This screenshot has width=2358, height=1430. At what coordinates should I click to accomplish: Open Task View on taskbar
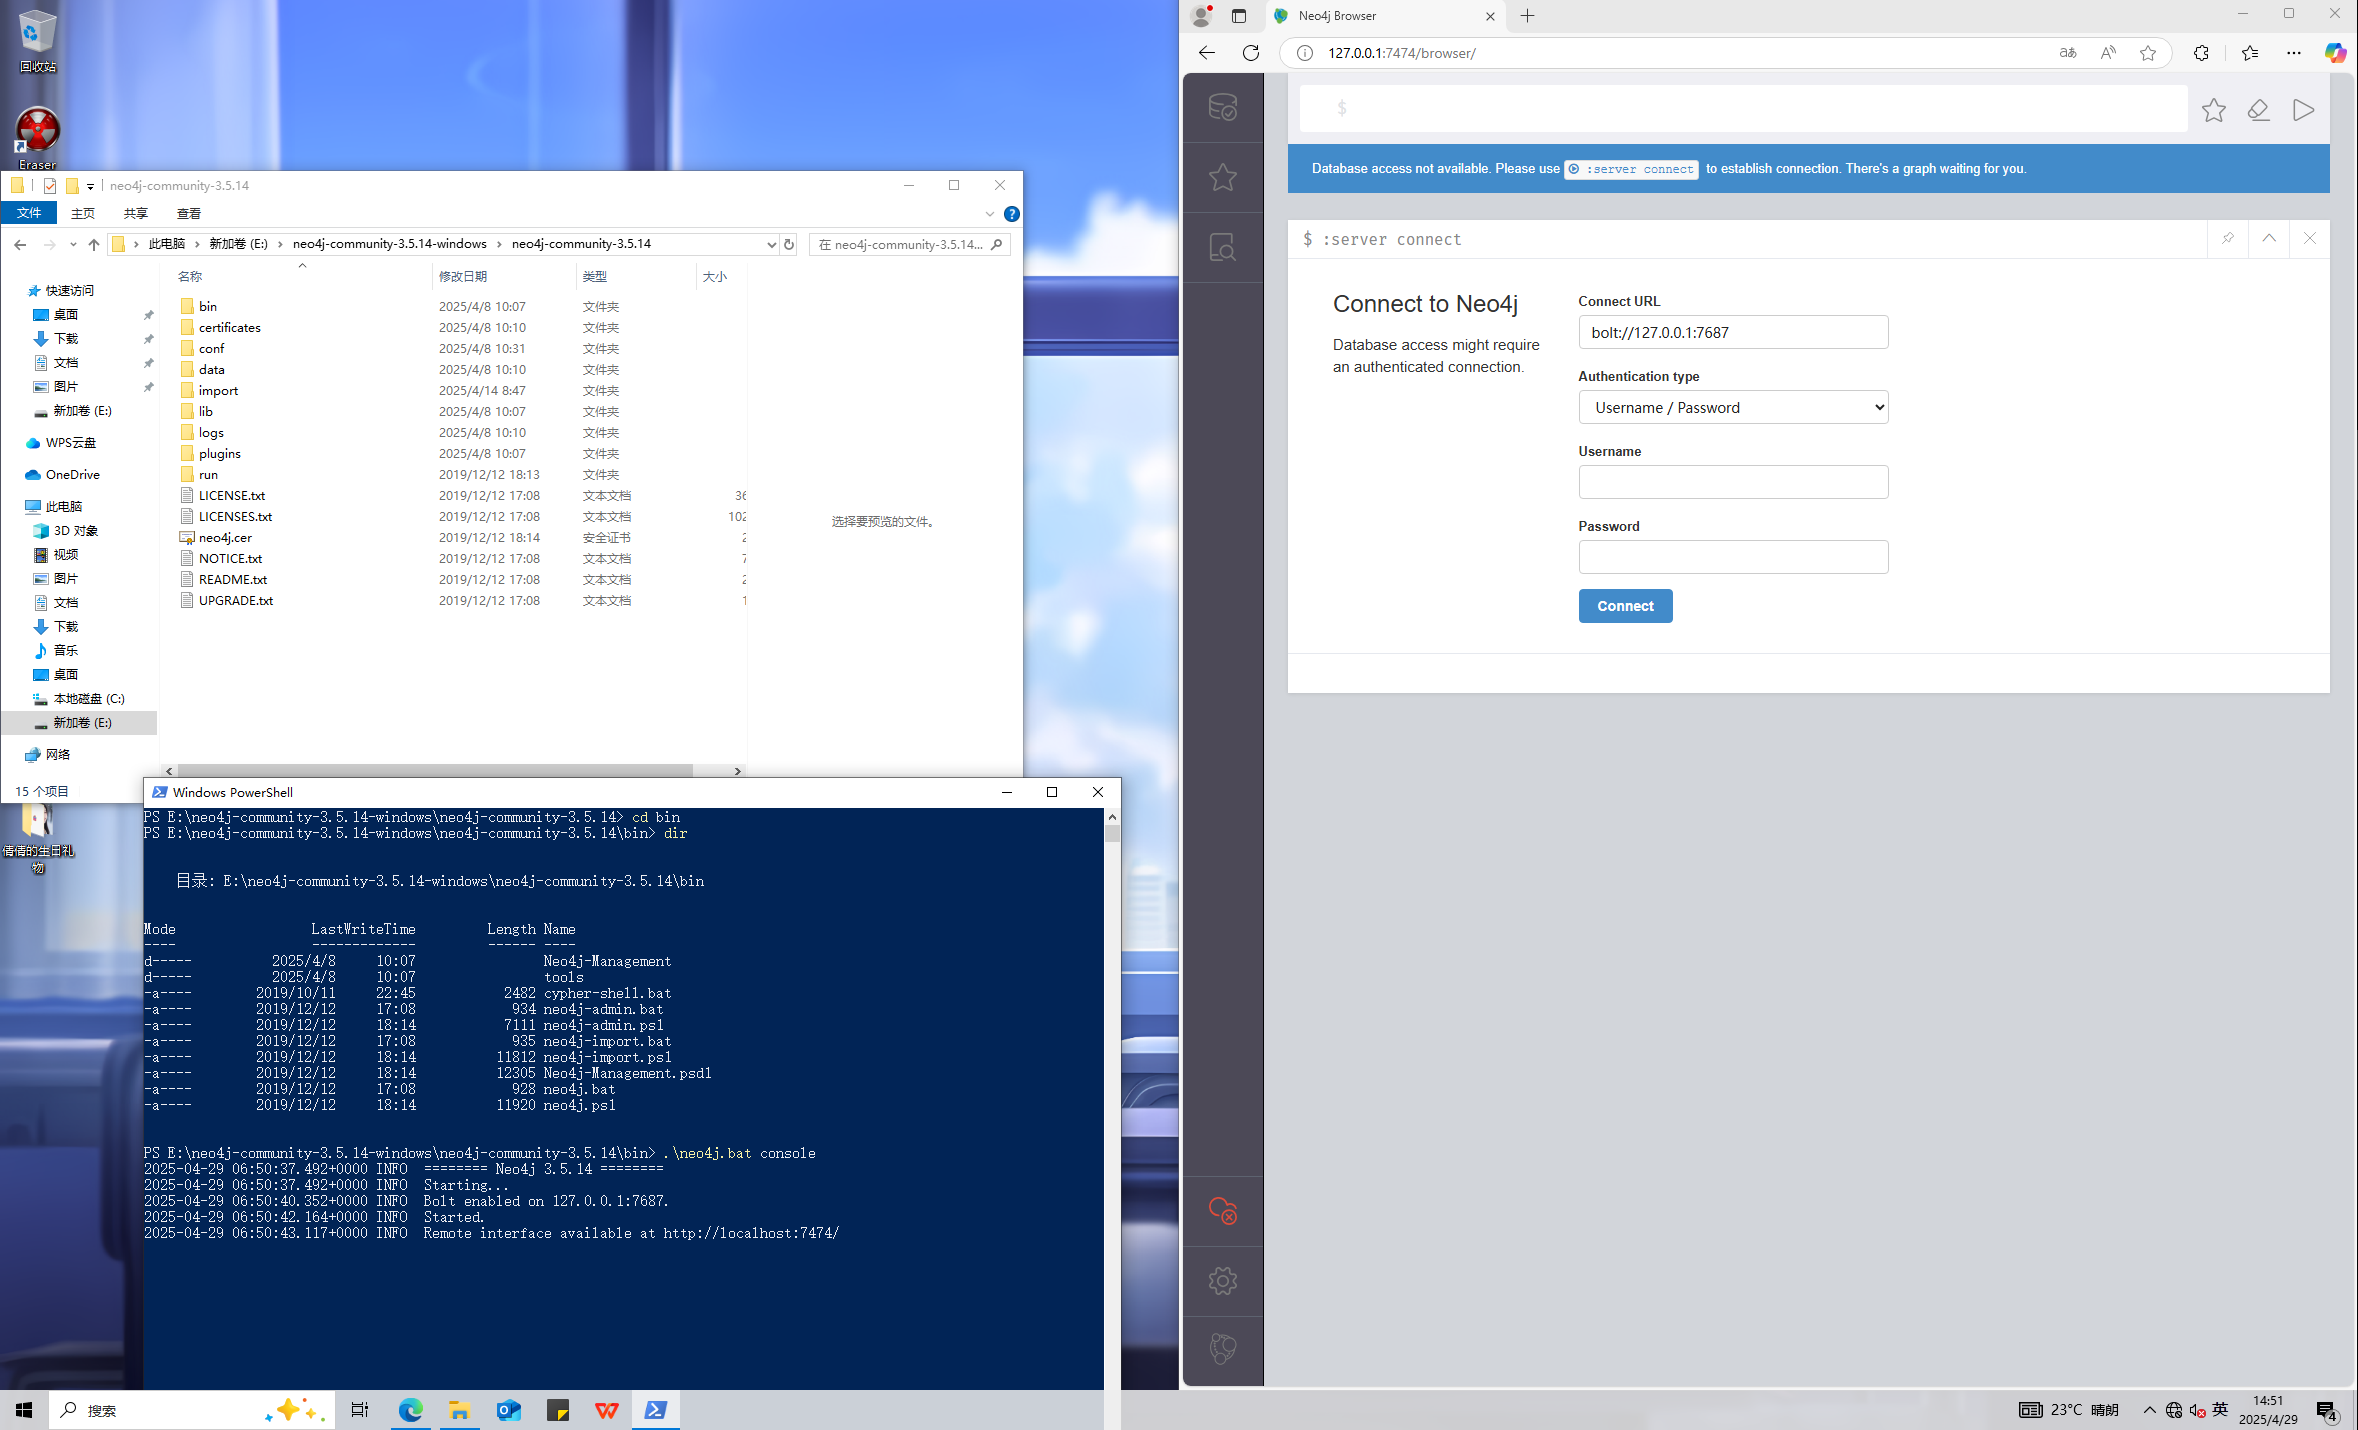pos(360,1410)
